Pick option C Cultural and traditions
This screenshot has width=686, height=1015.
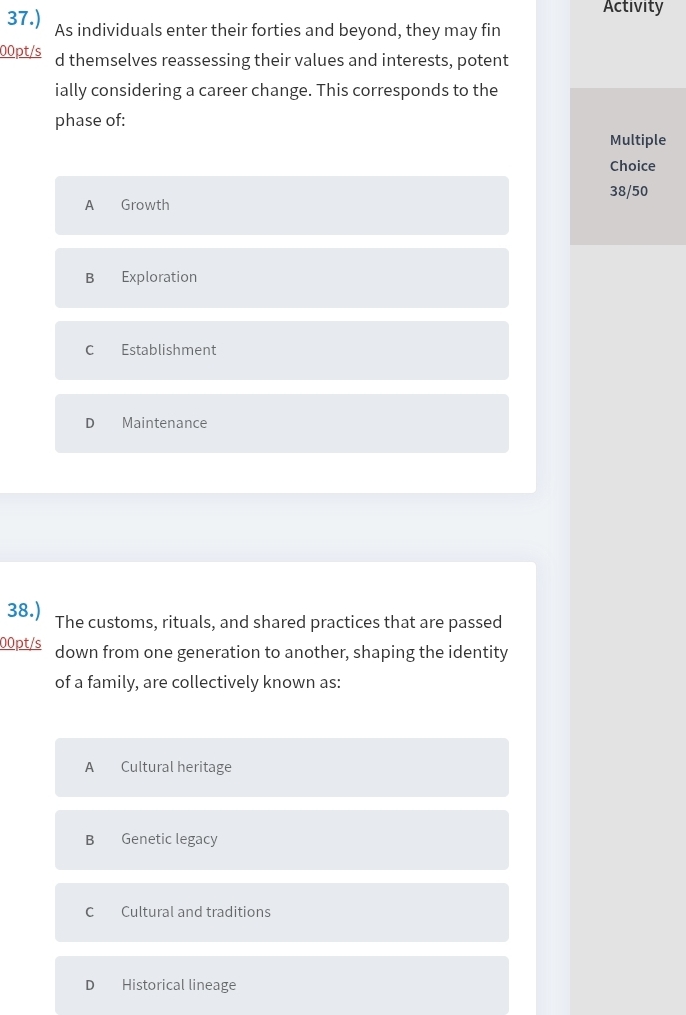click(282, 912)
